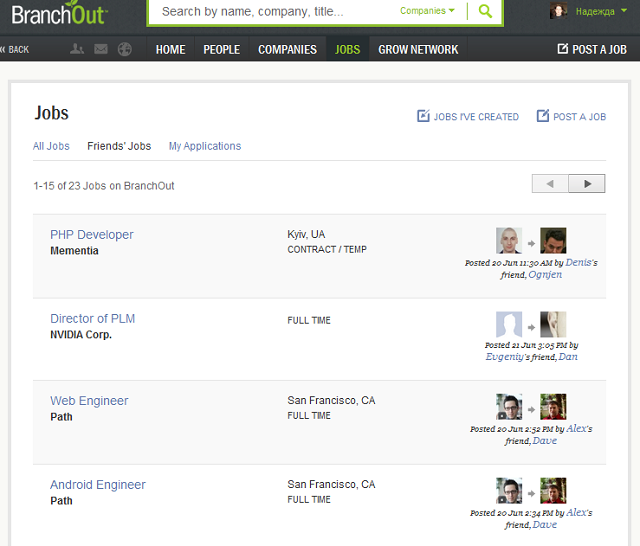The image size is (640, 546).
Task: Open the JOBS navigation tab
Action: tap(347, 49)
